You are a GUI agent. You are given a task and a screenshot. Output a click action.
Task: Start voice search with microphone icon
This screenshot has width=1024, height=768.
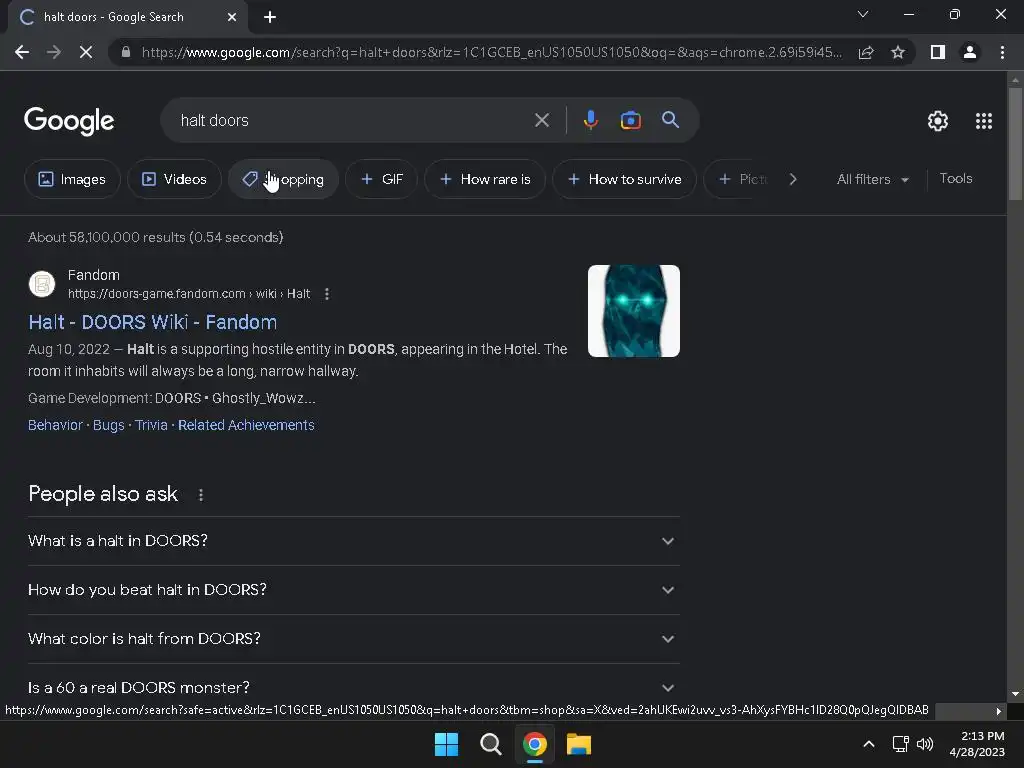pyautogui.click(x=590, y=120)
